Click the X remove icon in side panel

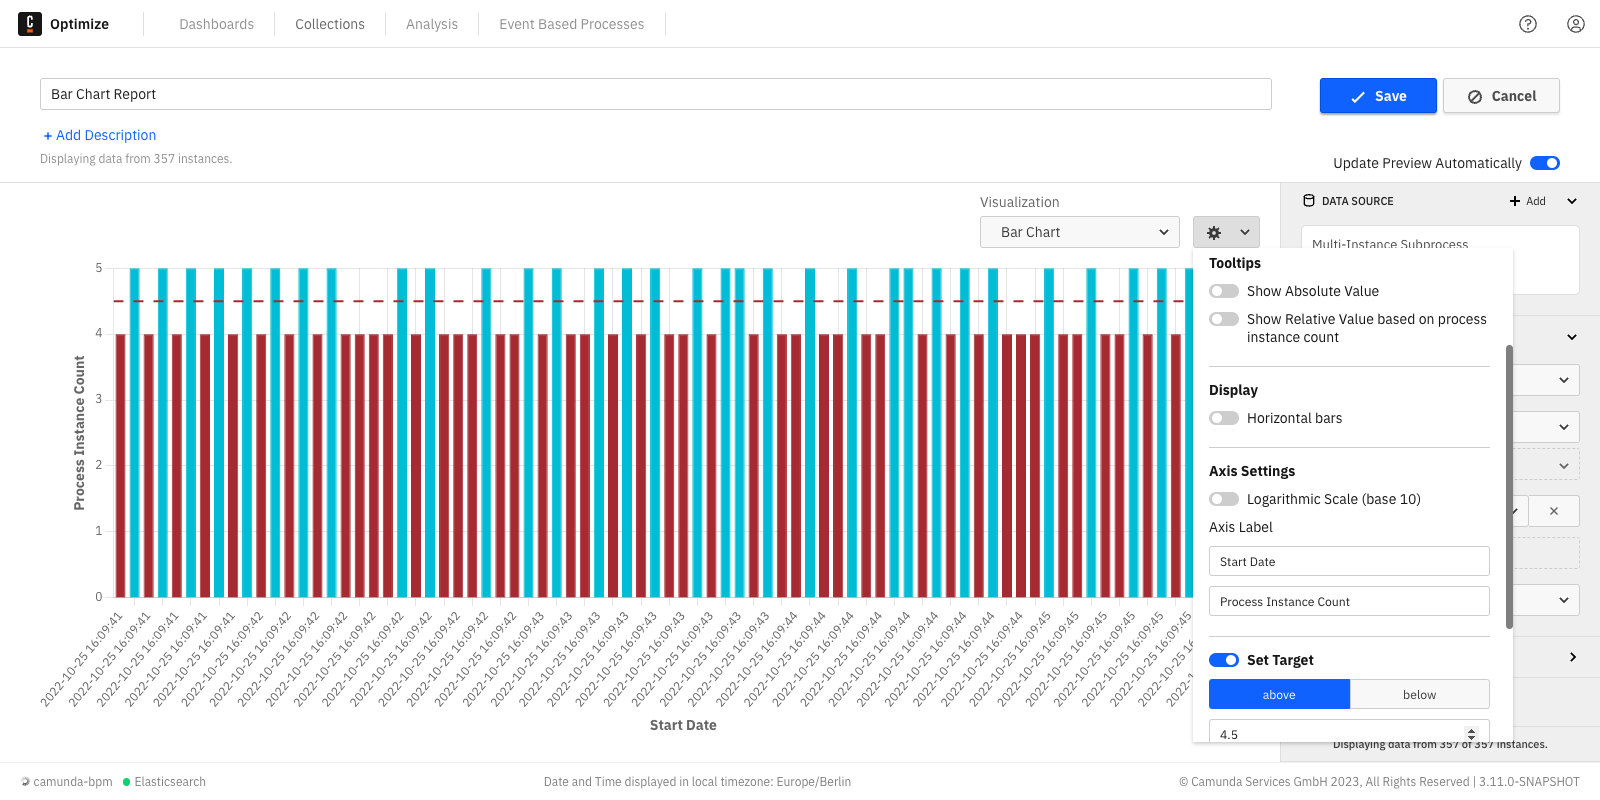1554,511
